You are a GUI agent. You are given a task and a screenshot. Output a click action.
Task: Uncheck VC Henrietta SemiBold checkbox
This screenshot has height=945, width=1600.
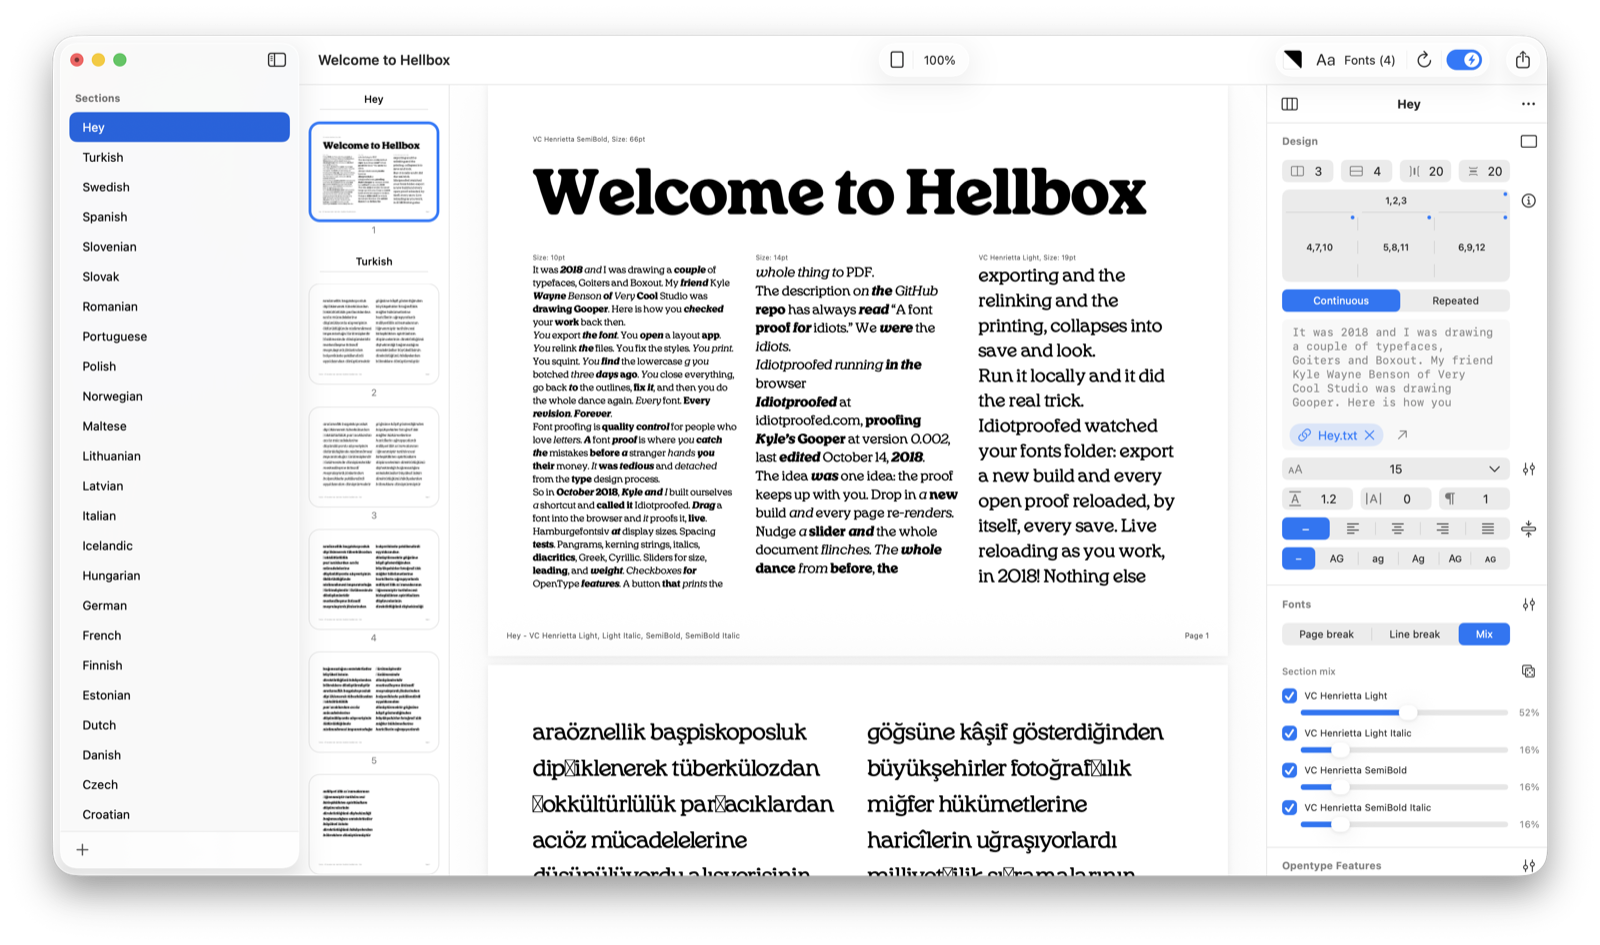click(1289, 770)
